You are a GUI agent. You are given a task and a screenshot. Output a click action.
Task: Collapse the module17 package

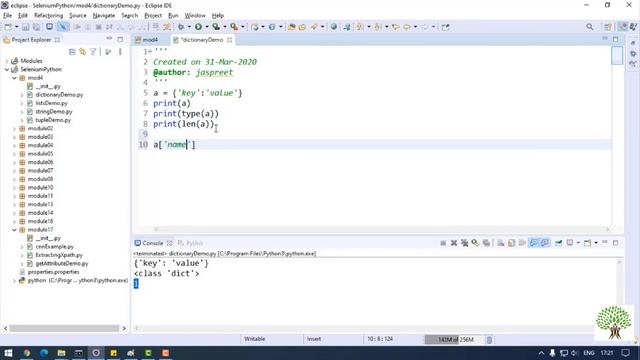(14, 230)
